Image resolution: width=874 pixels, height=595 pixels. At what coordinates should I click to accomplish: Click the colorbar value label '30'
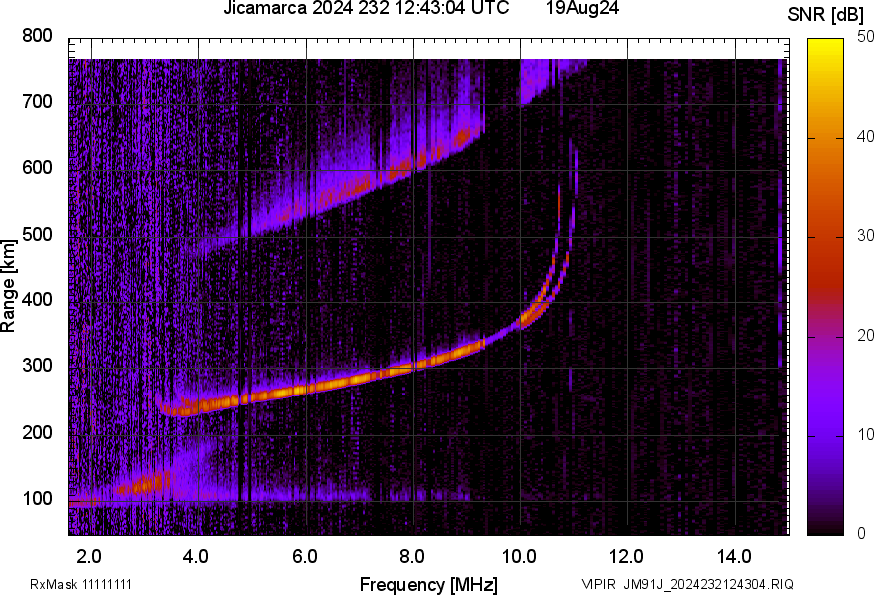[x=865, y=235]
